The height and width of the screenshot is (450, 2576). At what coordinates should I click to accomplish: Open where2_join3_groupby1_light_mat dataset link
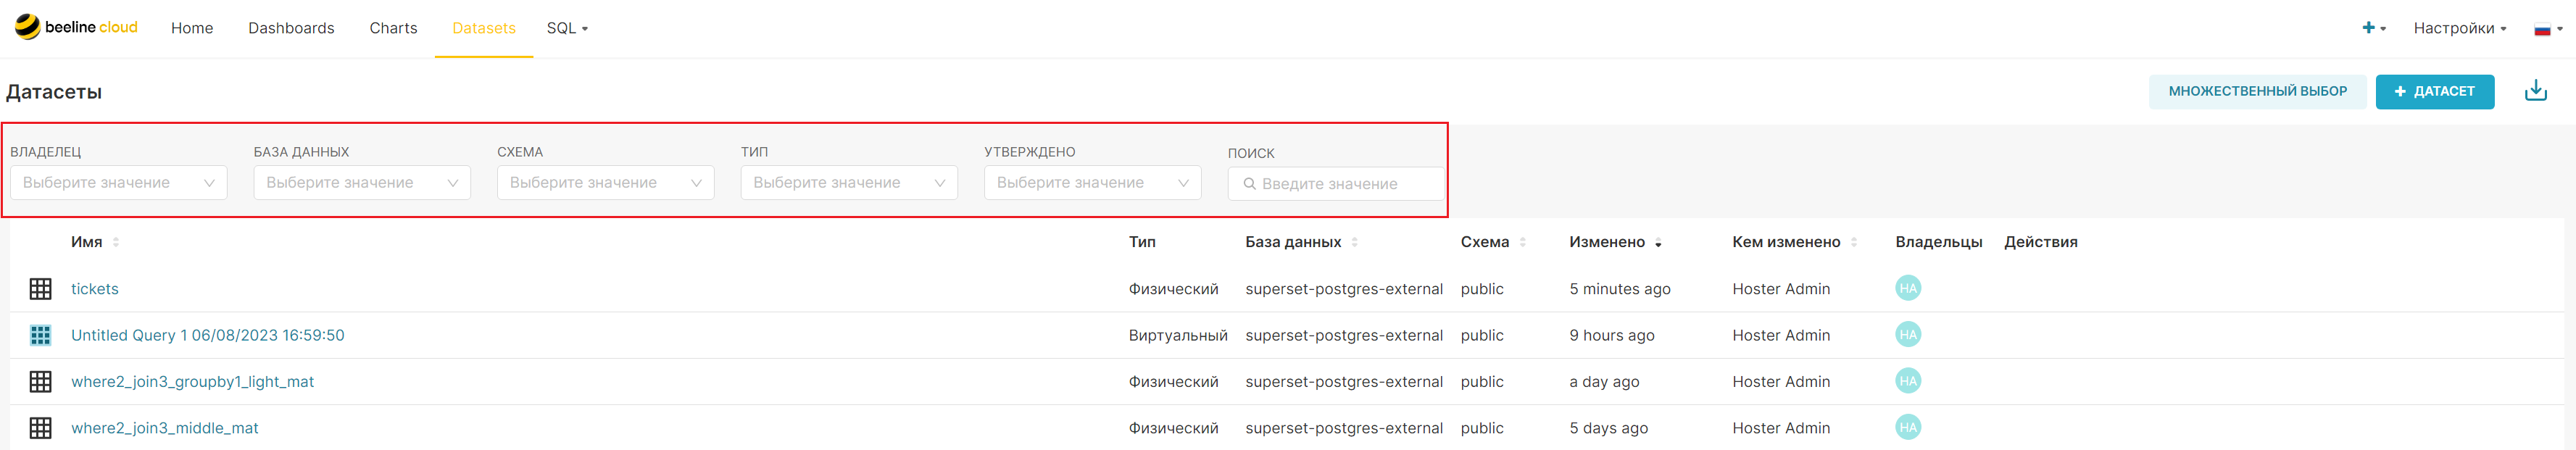click(x=192, y=381)
